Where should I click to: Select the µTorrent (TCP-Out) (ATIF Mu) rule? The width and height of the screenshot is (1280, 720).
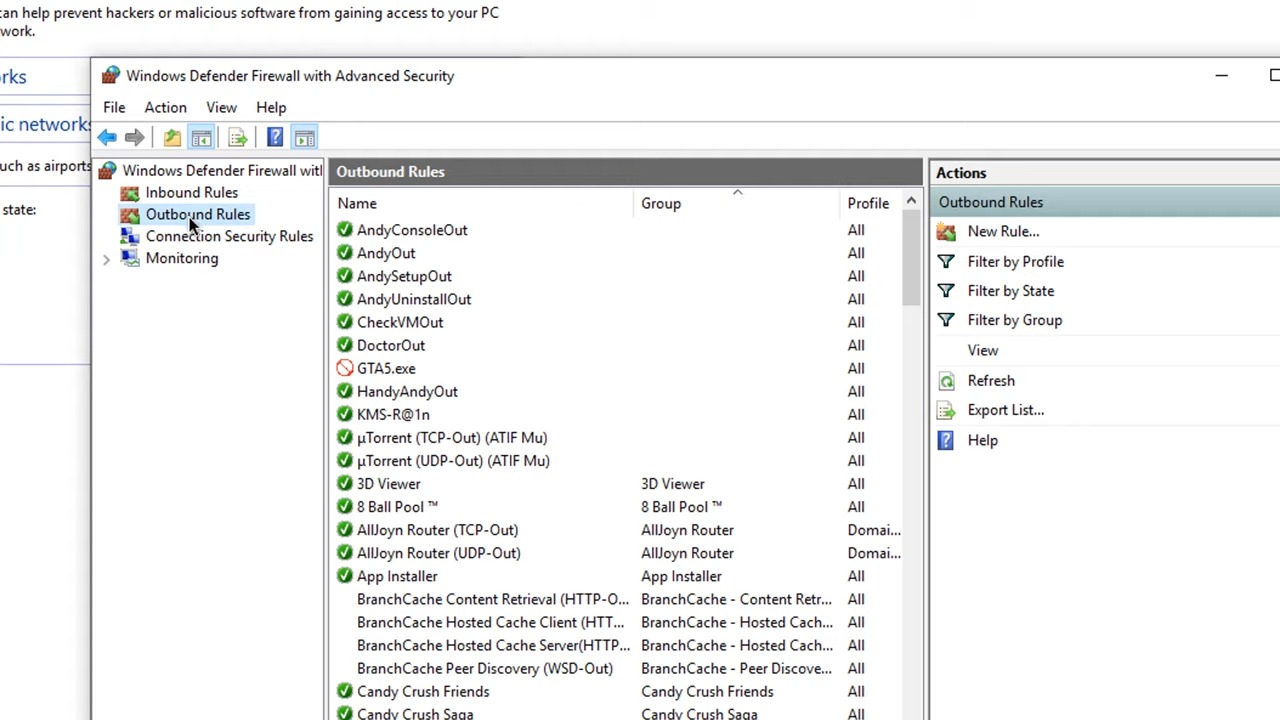452,438
